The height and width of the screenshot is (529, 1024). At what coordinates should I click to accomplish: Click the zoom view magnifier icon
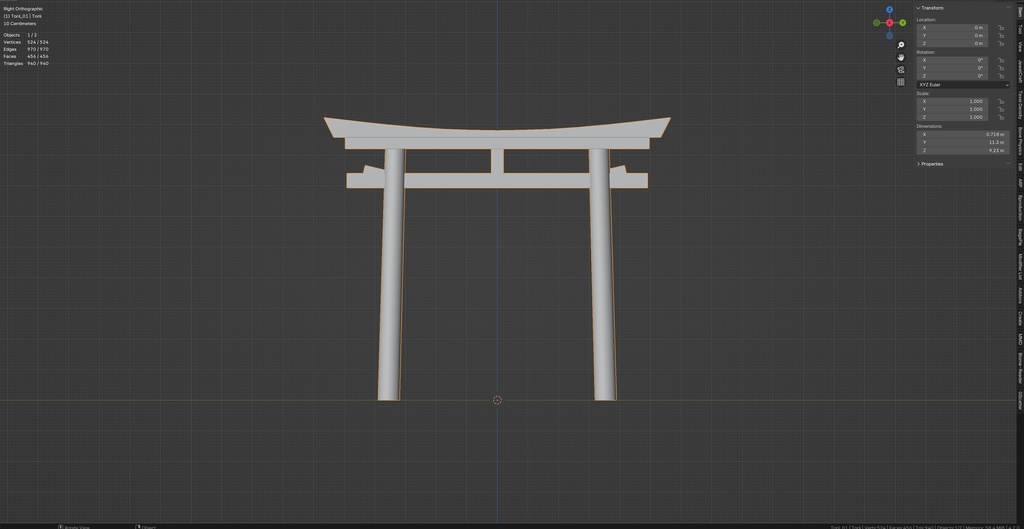(x=901, y=45)
